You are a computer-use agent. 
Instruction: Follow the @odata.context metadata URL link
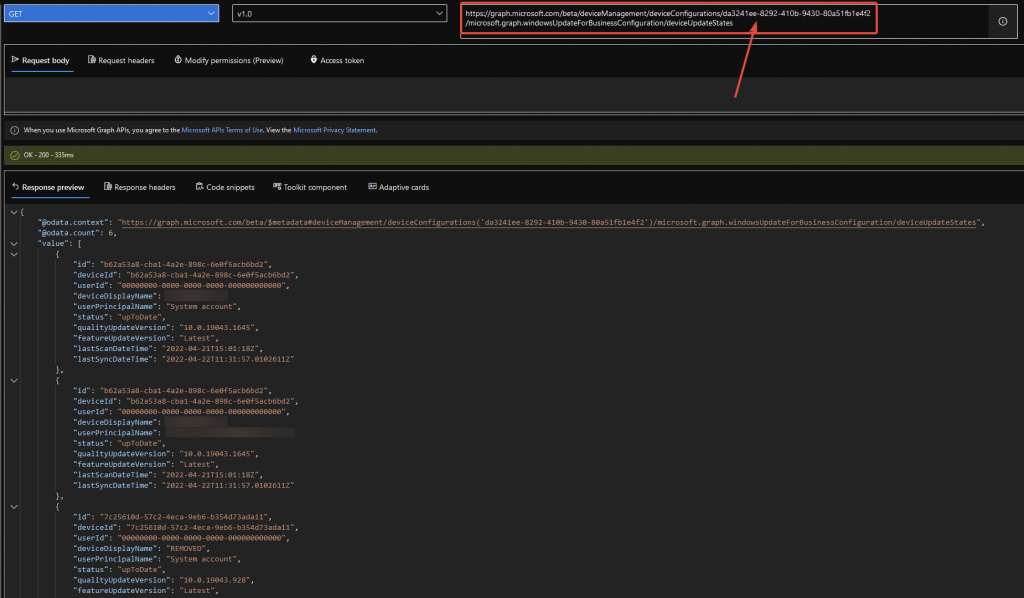click(549, 223)
